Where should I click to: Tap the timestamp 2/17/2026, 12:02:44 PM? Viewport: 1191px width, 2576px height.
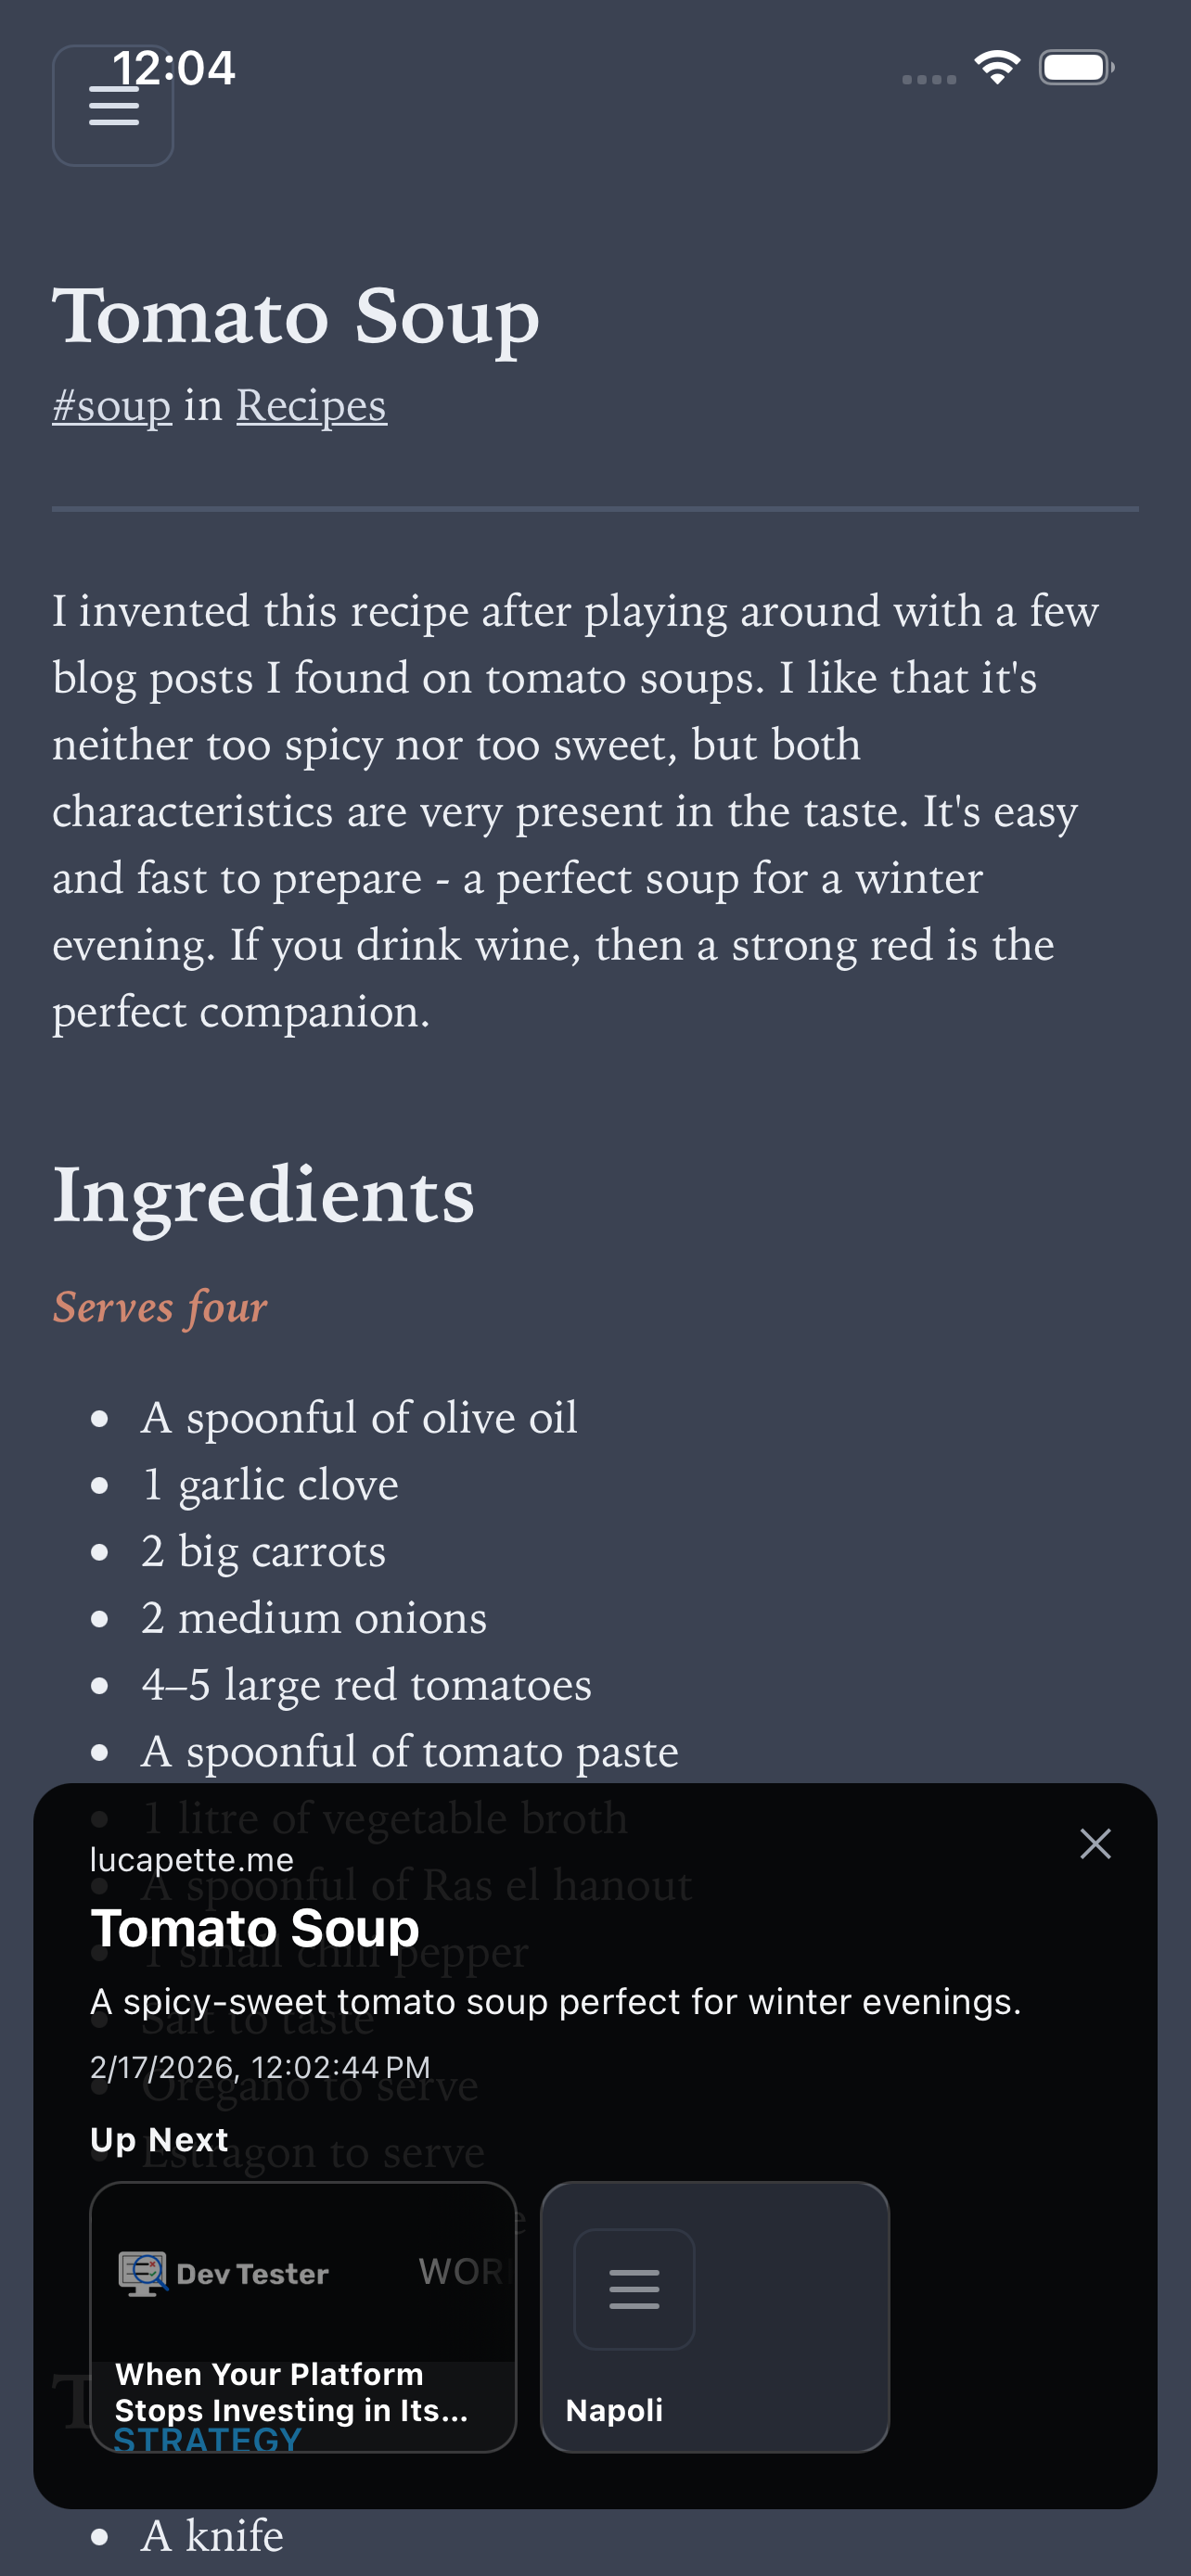pos(259,2067)
